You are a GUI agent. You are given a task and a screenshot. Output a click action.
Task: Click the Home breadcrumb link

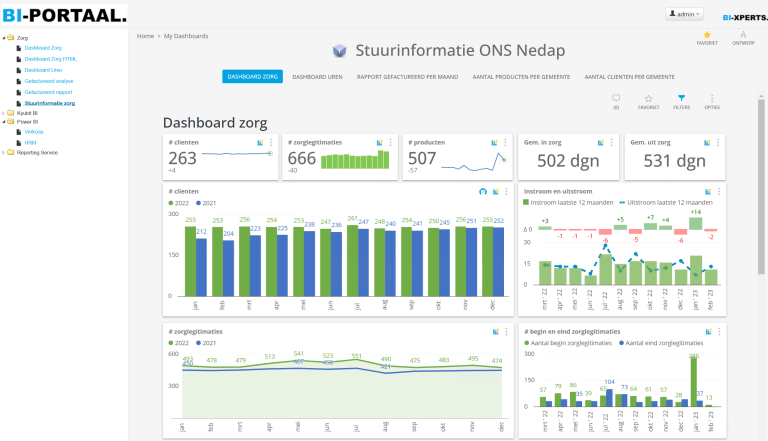[145, 35]
